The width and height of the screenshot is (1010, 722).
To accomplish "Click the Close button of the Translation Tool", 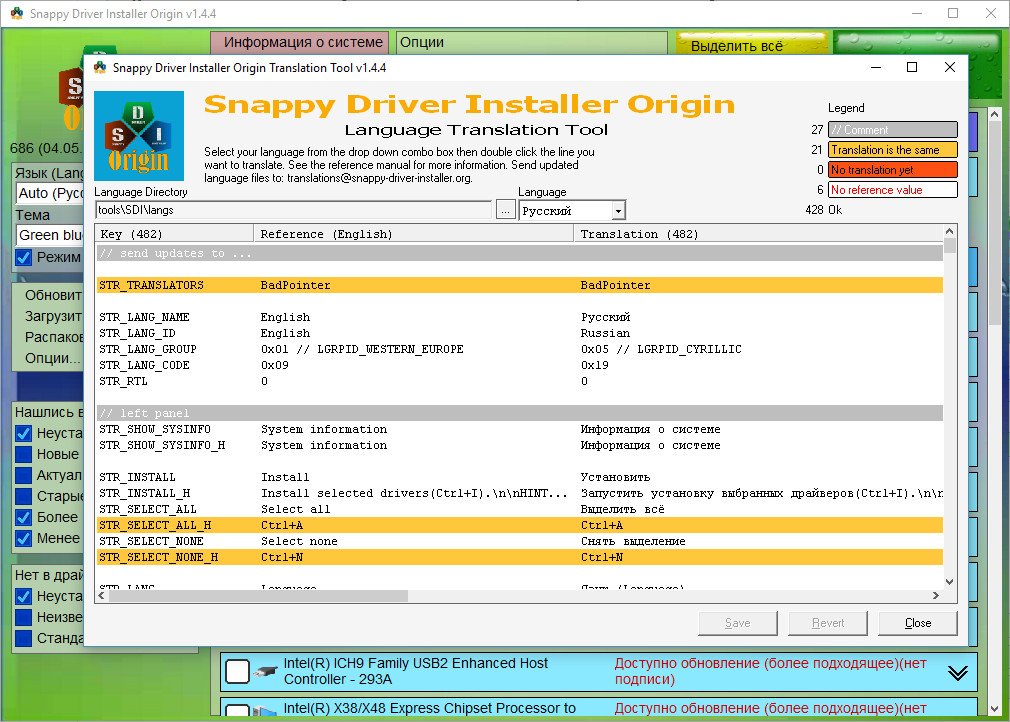I will tap(918, 623).
